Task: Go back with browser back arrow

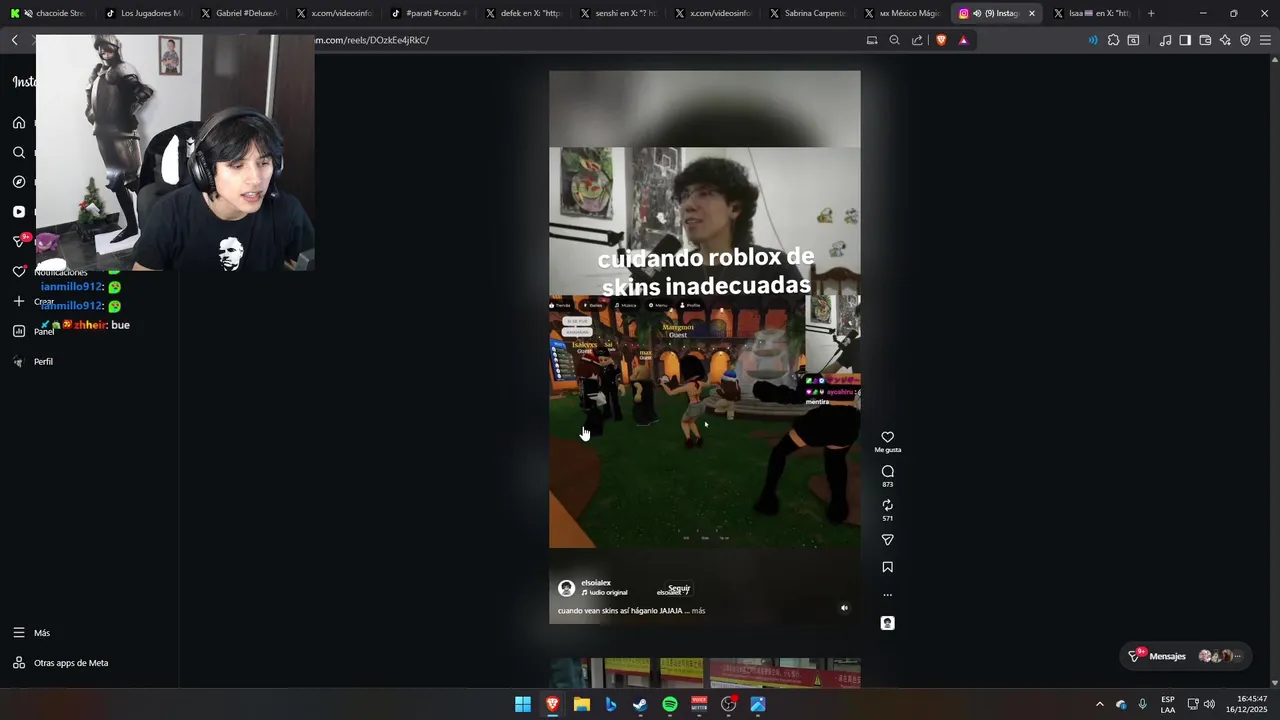Action: tap(14, 40)
